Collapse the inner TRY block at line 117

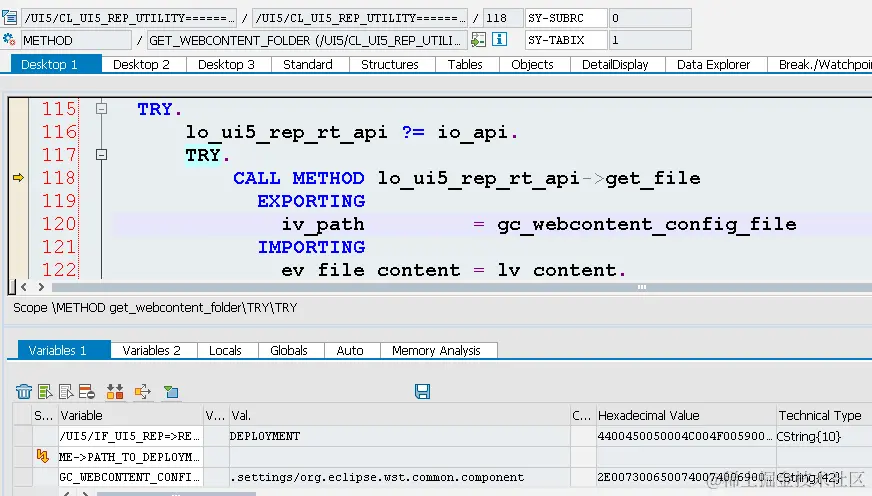tap(101, 155)
